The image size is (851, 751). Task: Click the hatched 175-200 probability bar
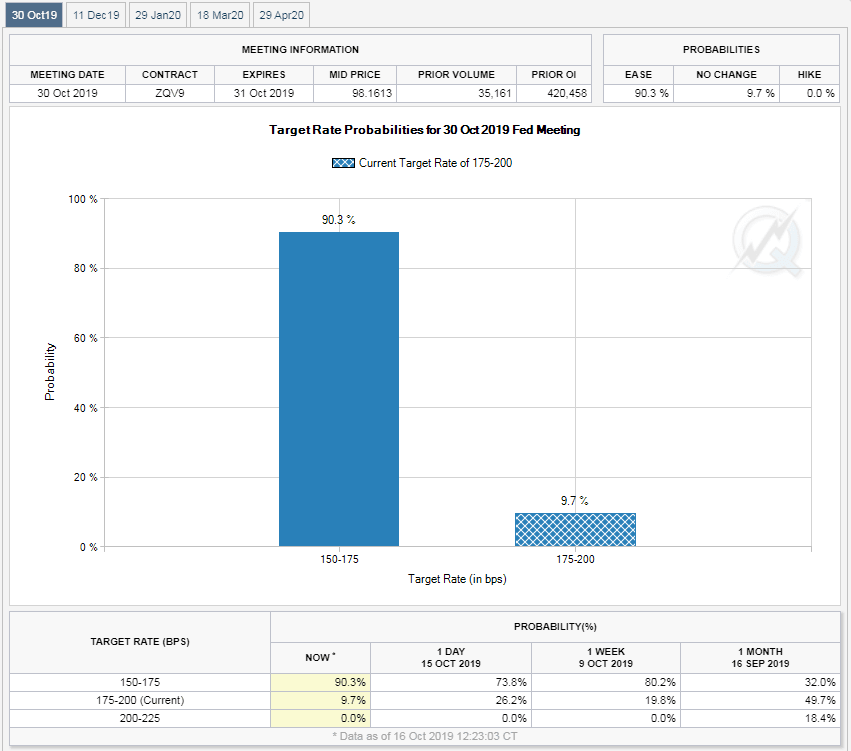pos(575,530)
